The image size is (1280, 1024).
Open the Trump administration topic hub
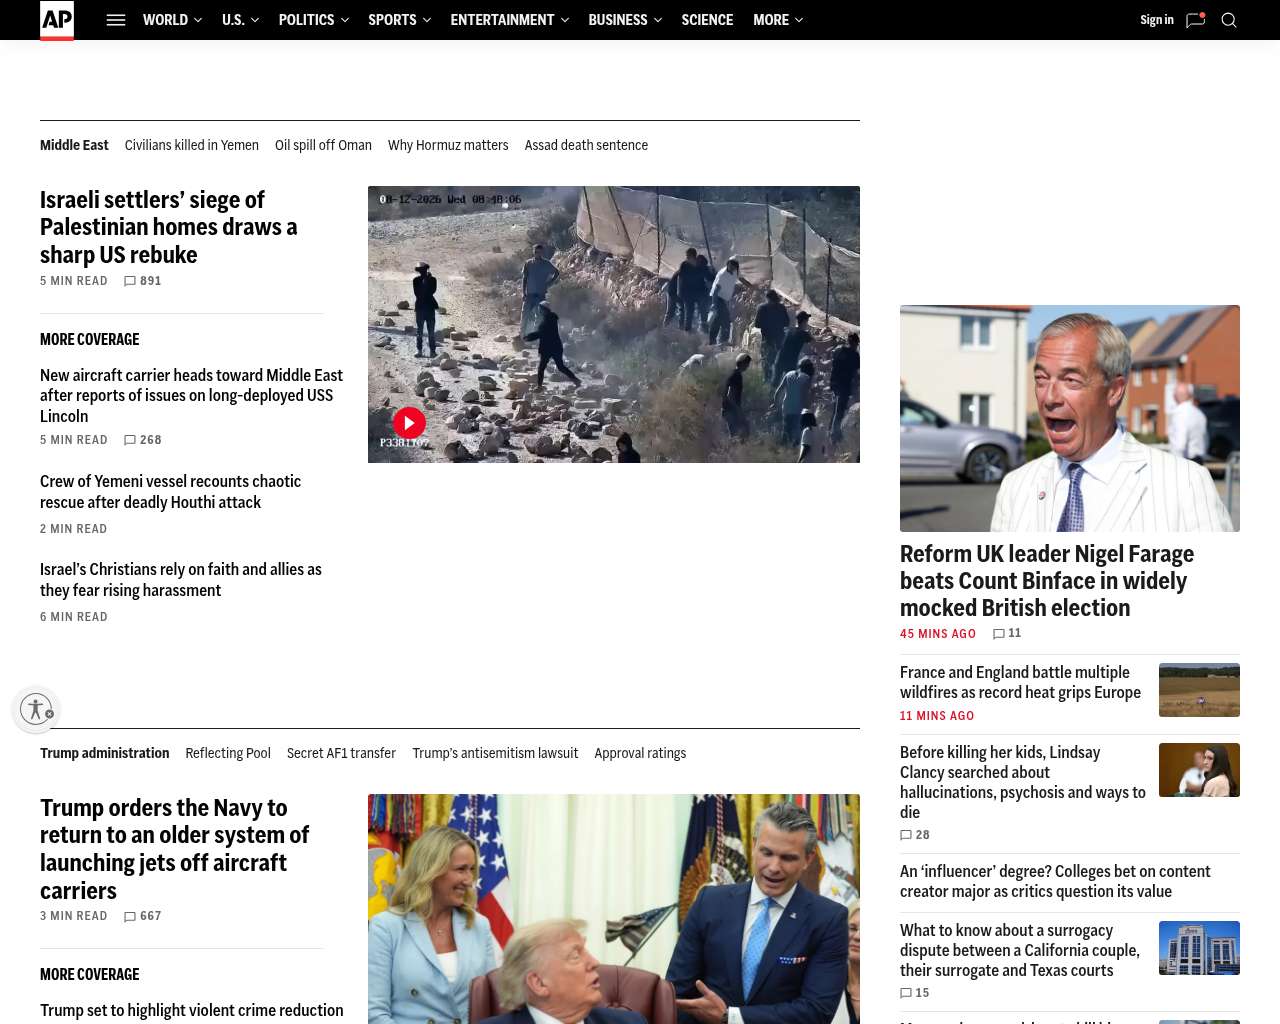click(x=105, y=753)
